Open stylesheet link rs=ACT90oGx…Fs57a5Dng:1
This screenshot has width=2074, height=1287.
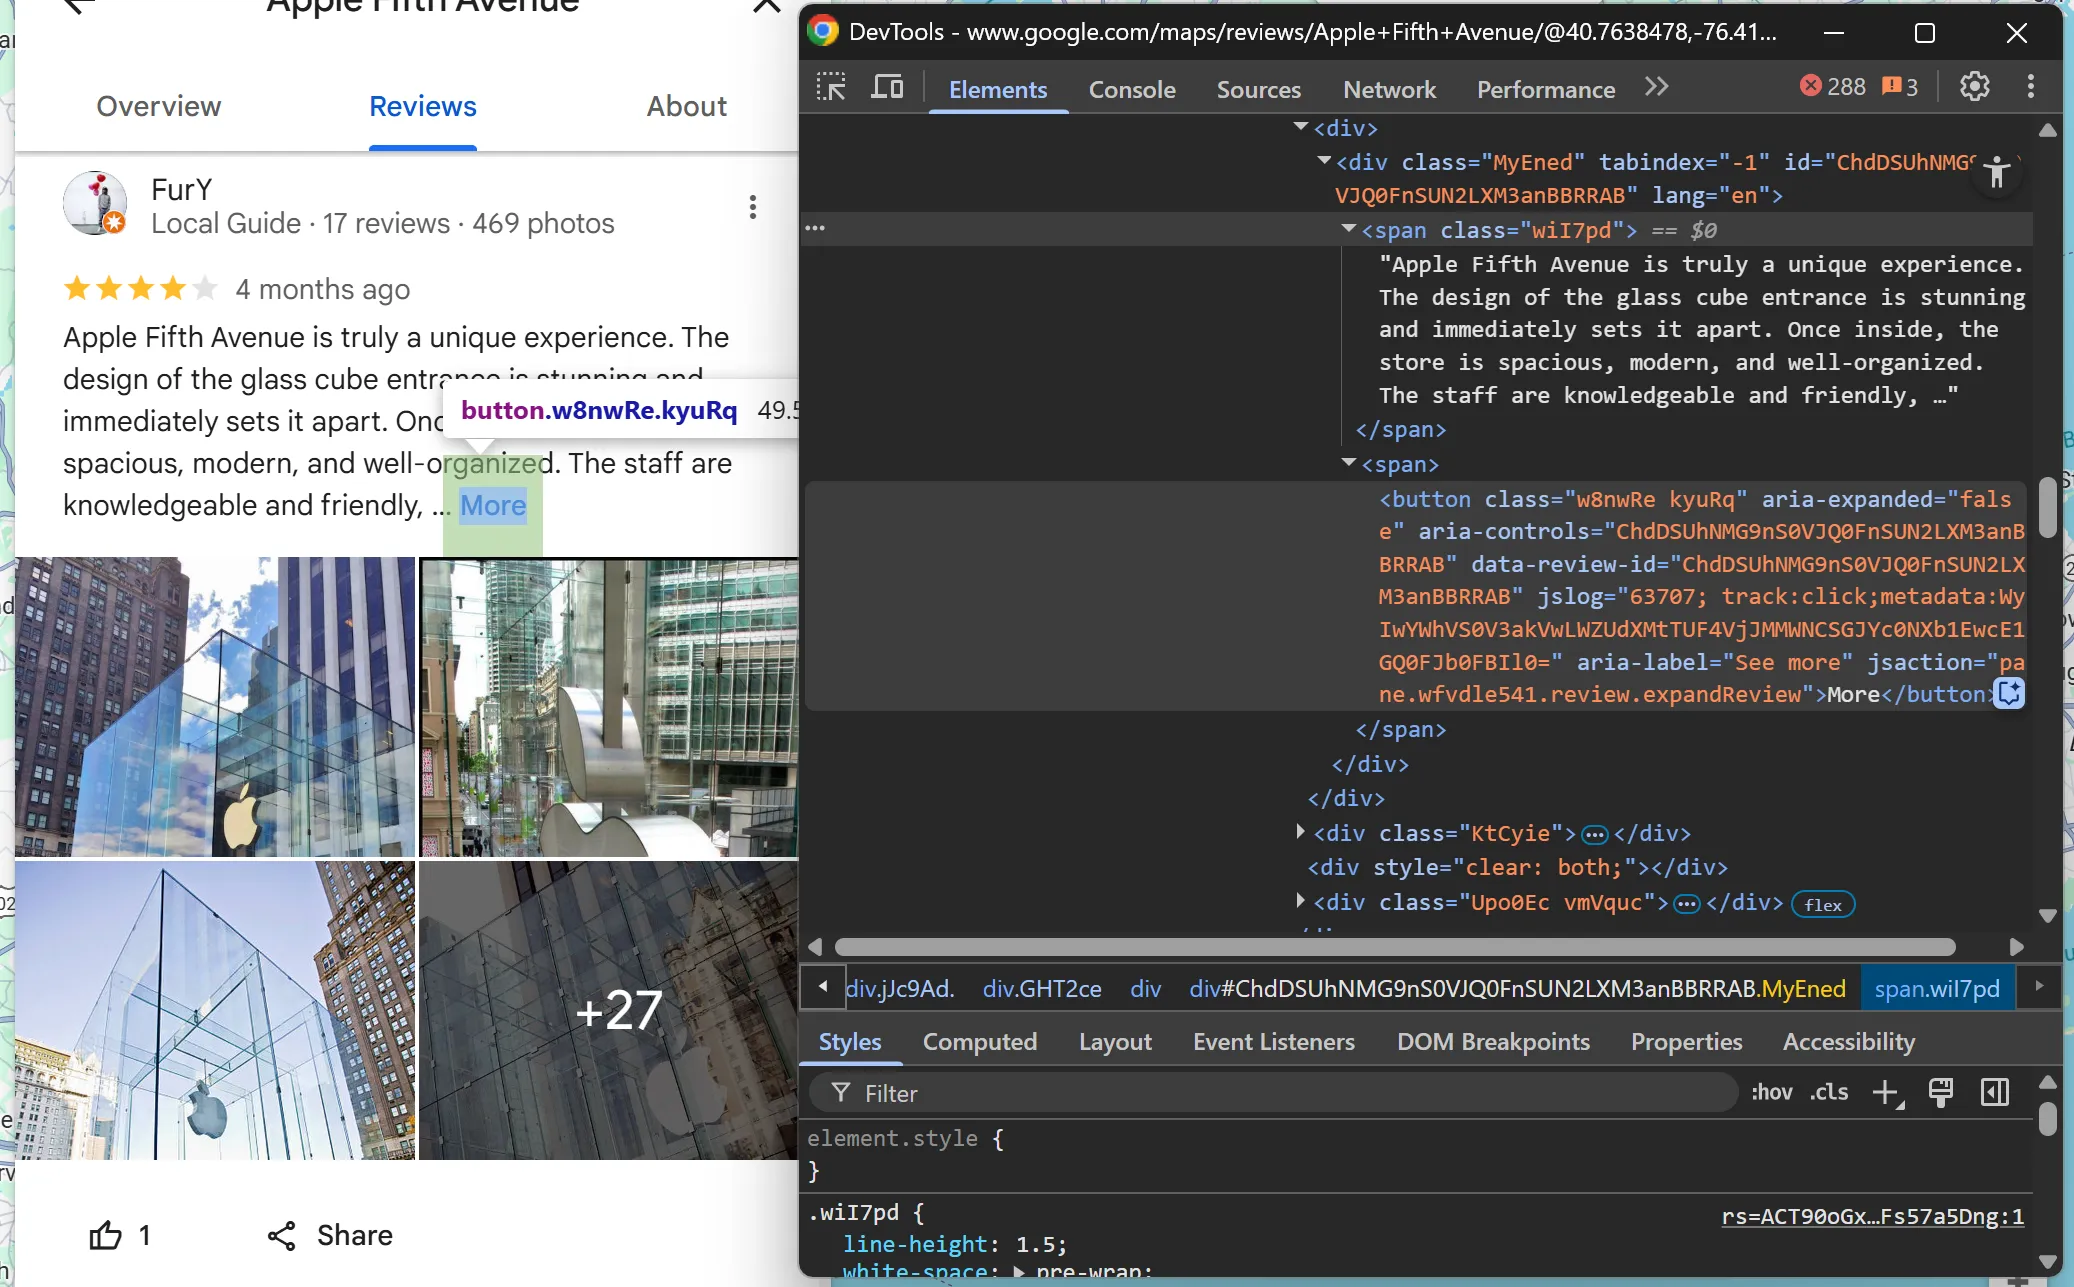[x=1872, y=1216]
